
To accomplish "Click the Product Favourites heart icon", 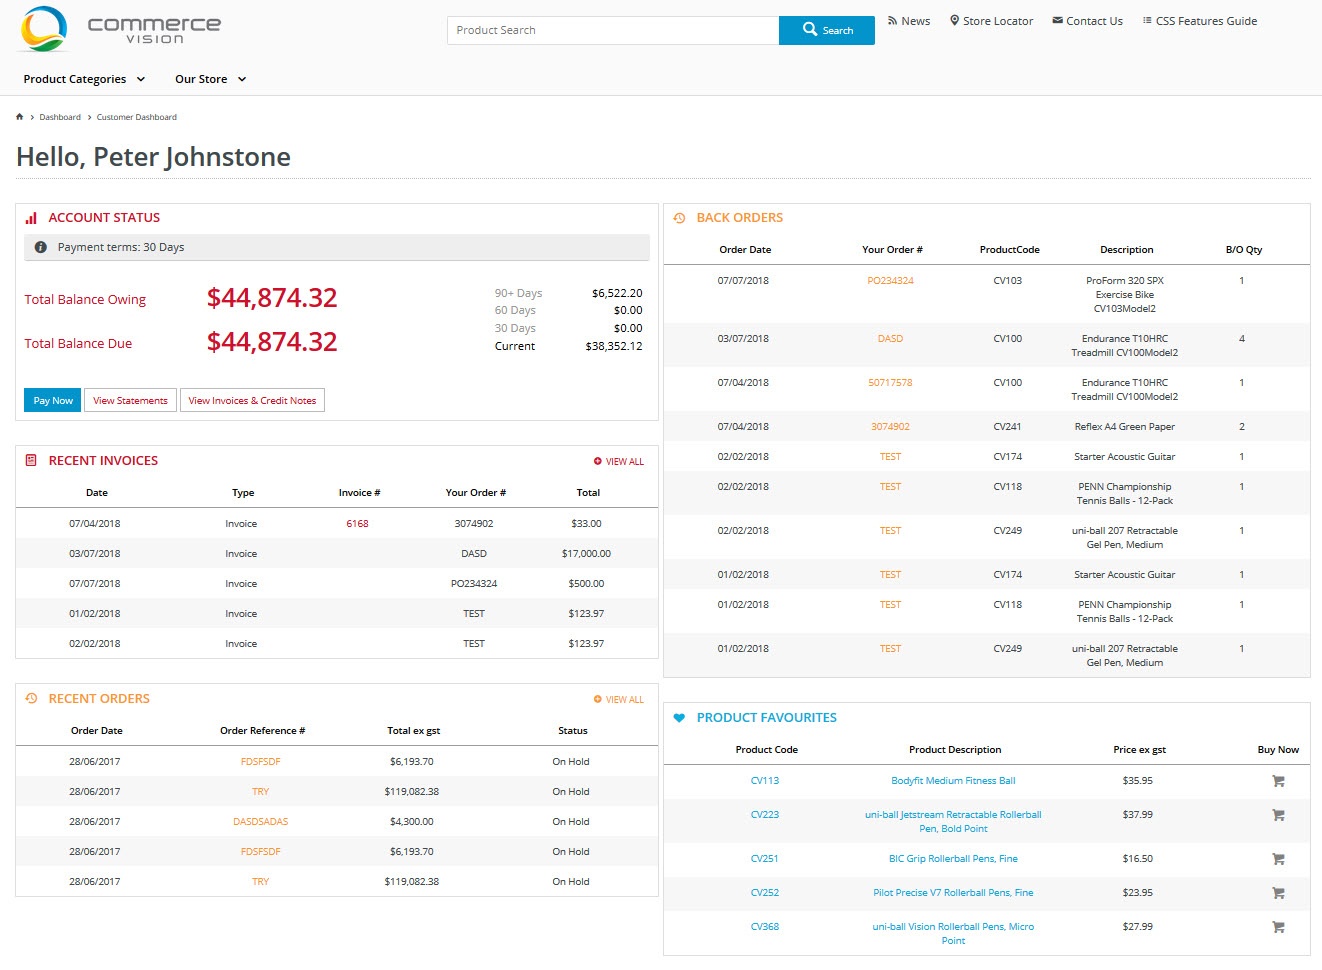I will click(681, 717).
